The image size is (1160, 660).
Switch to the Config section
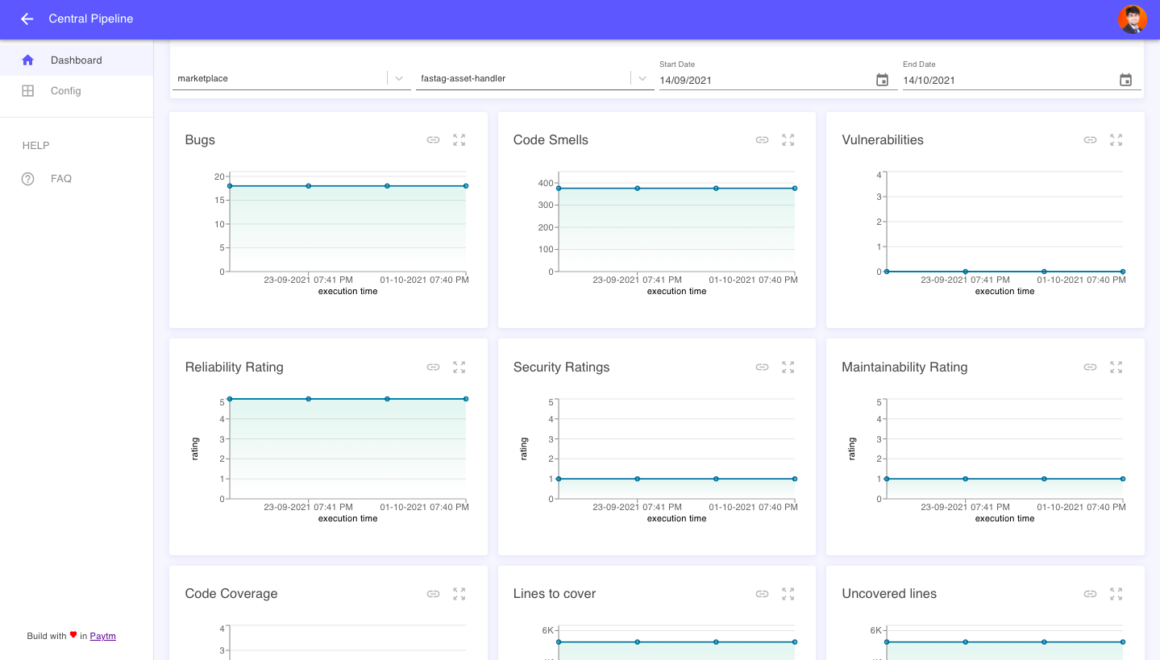click(x=64, y=90)
